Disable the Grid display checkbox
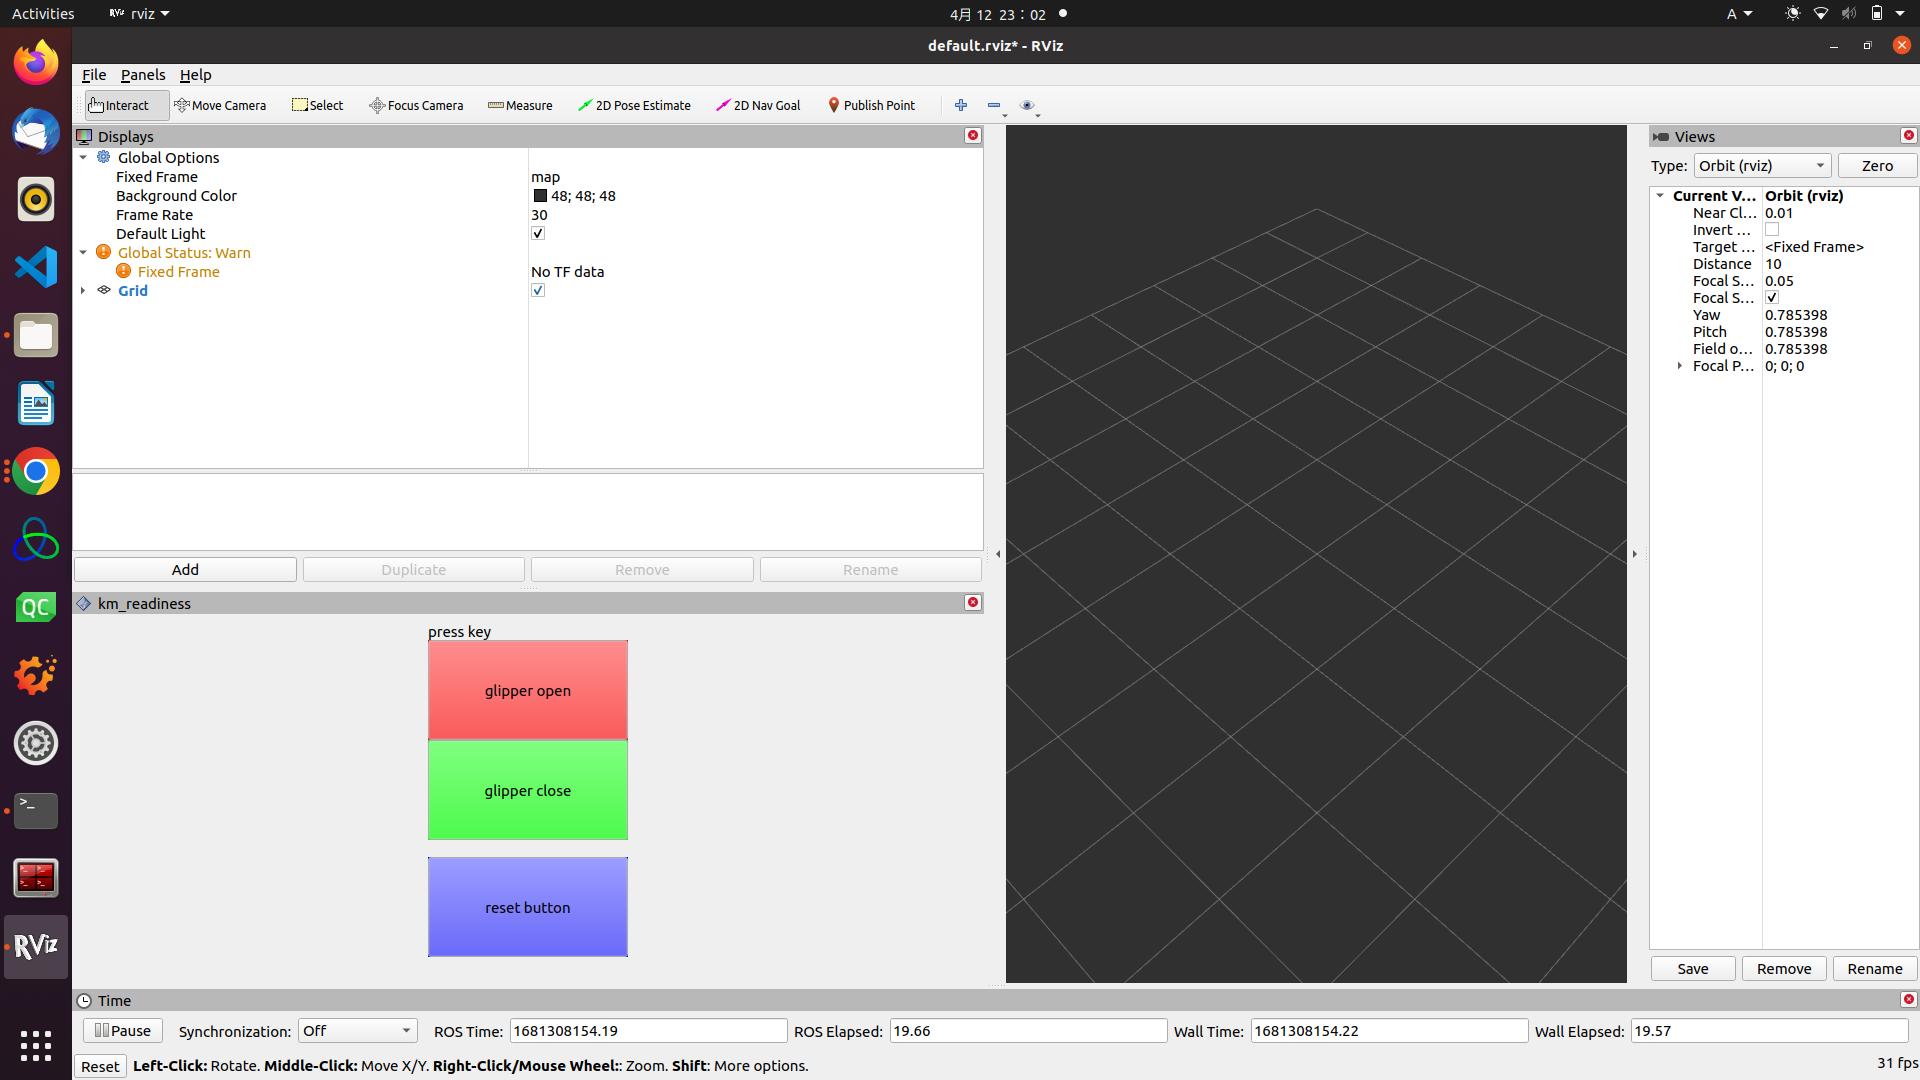 coord(538,290)
